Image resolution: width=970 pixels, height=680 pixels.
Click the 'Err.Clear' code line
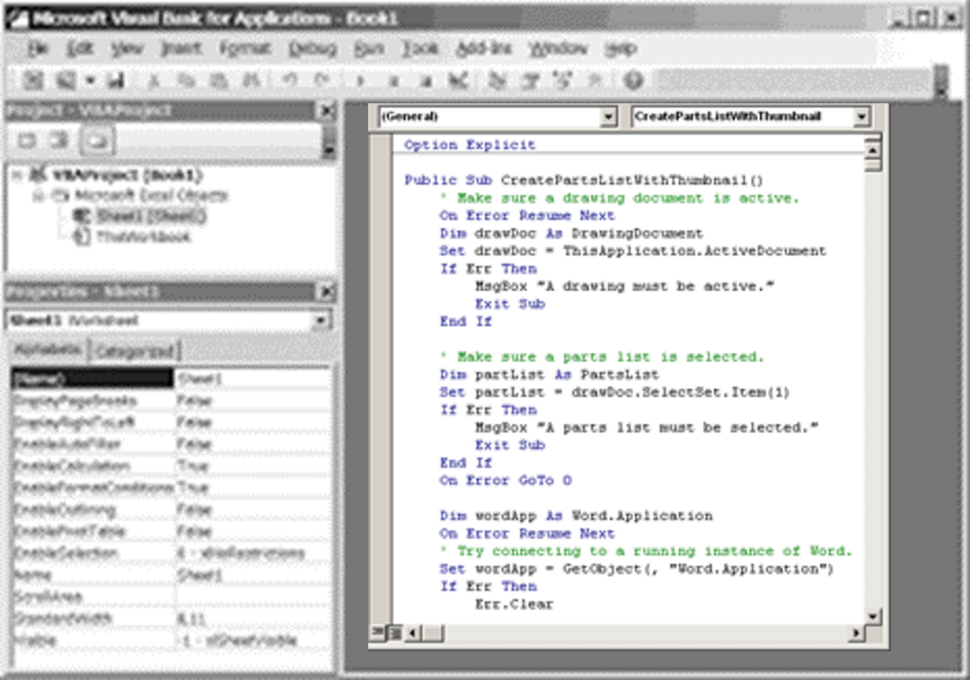click(514, 604)
